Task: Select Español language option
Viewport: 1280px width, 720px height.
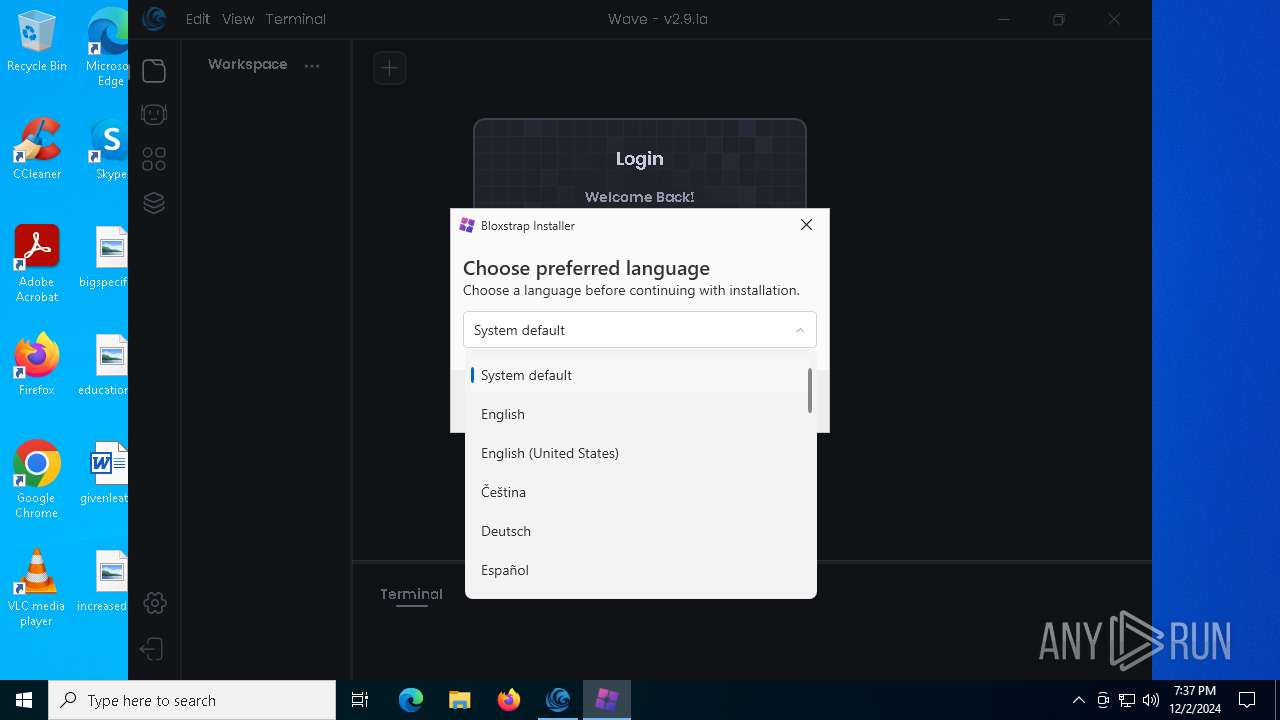Action: point(640,570)
